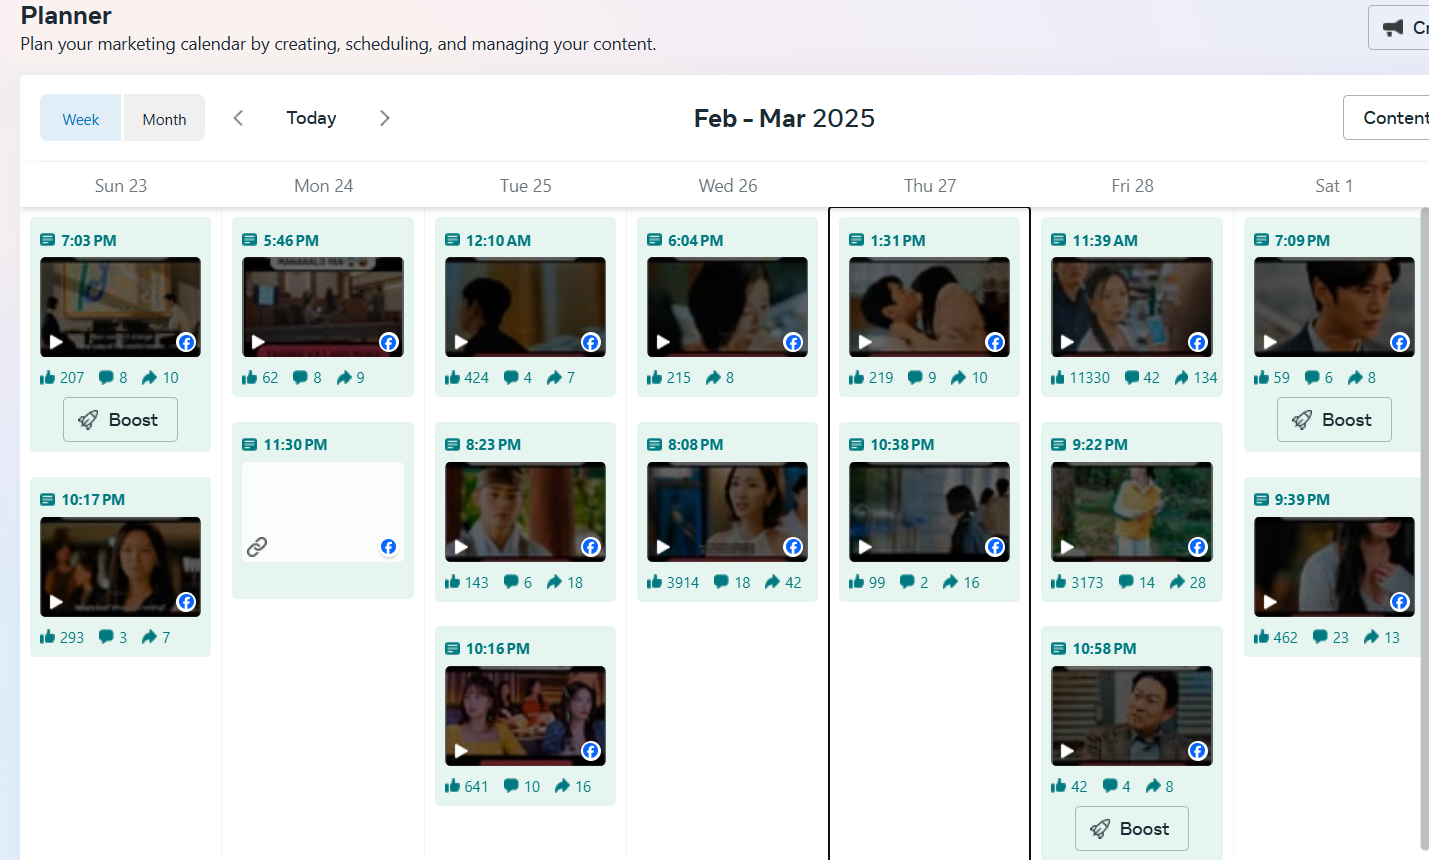Click the vertical scrollbar on the calendar
The image size is (1429, 860).
(x=1425, y=528)
